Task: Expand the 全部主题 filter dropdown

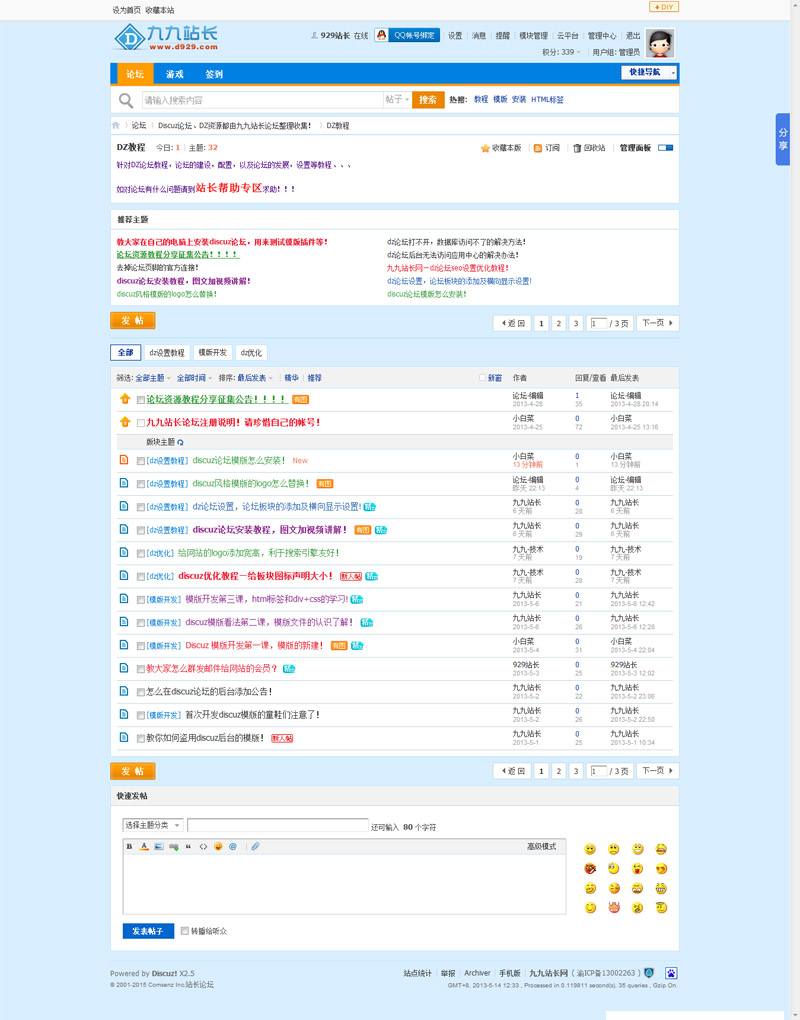Action: [x=153, y=378]
